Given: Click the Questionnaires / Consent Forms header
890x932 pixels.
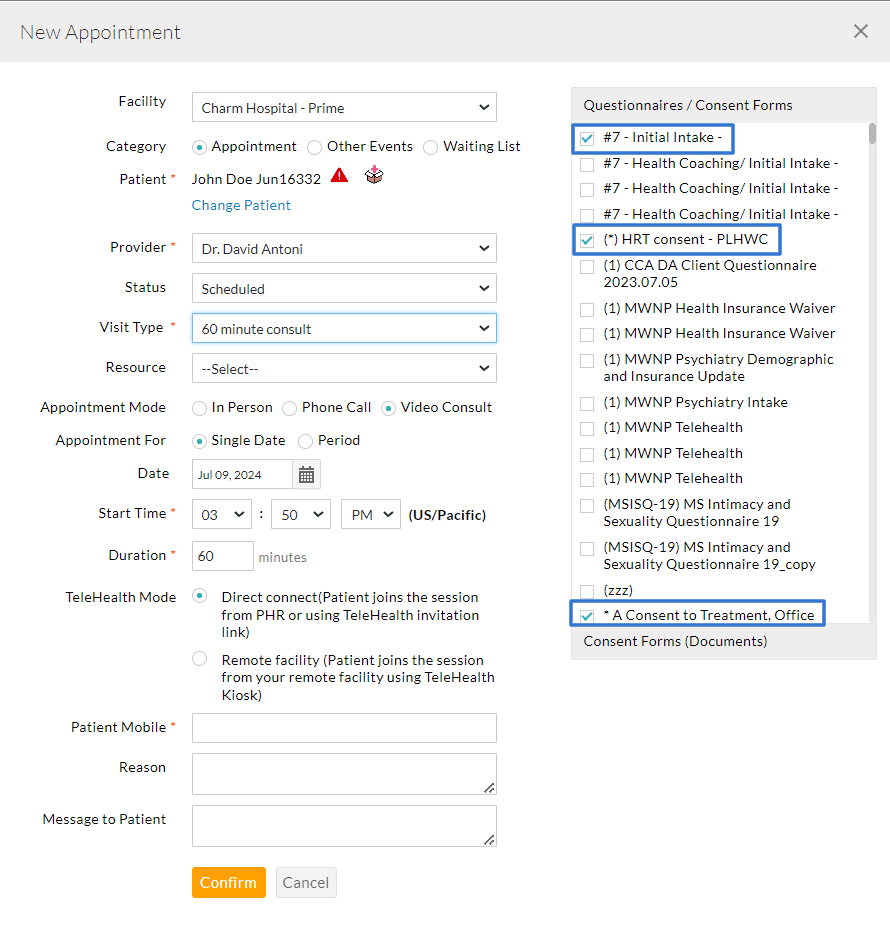Looking at the screenshot, I should click(688, 105).
